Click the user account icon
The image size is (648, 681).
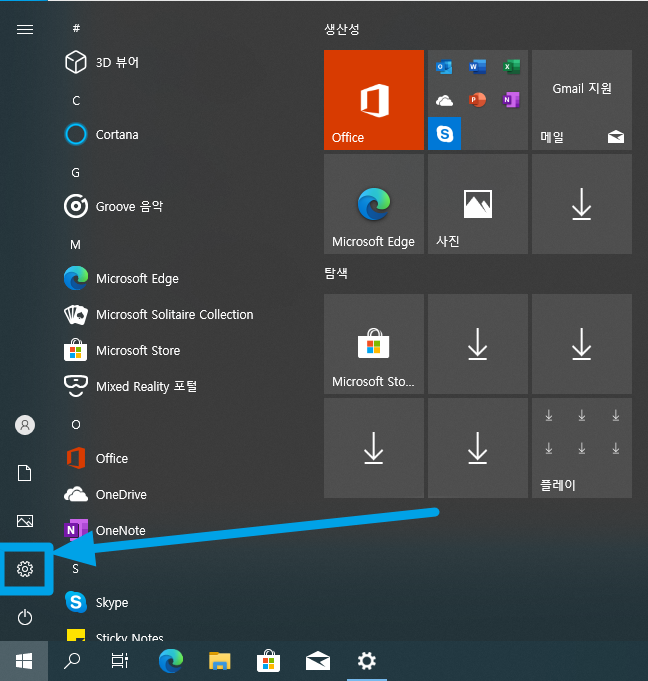coord(25,425)
